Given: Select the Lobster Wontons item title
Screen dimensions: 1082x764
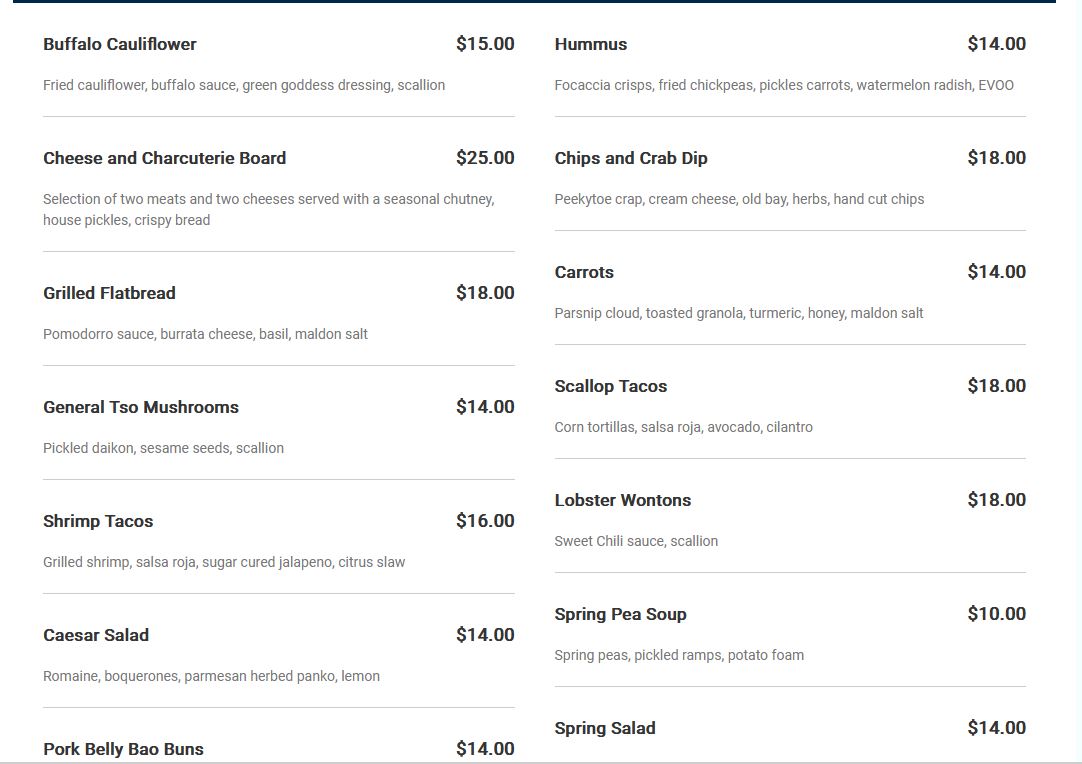Looking at the screenshot, I should click(623, 500).
